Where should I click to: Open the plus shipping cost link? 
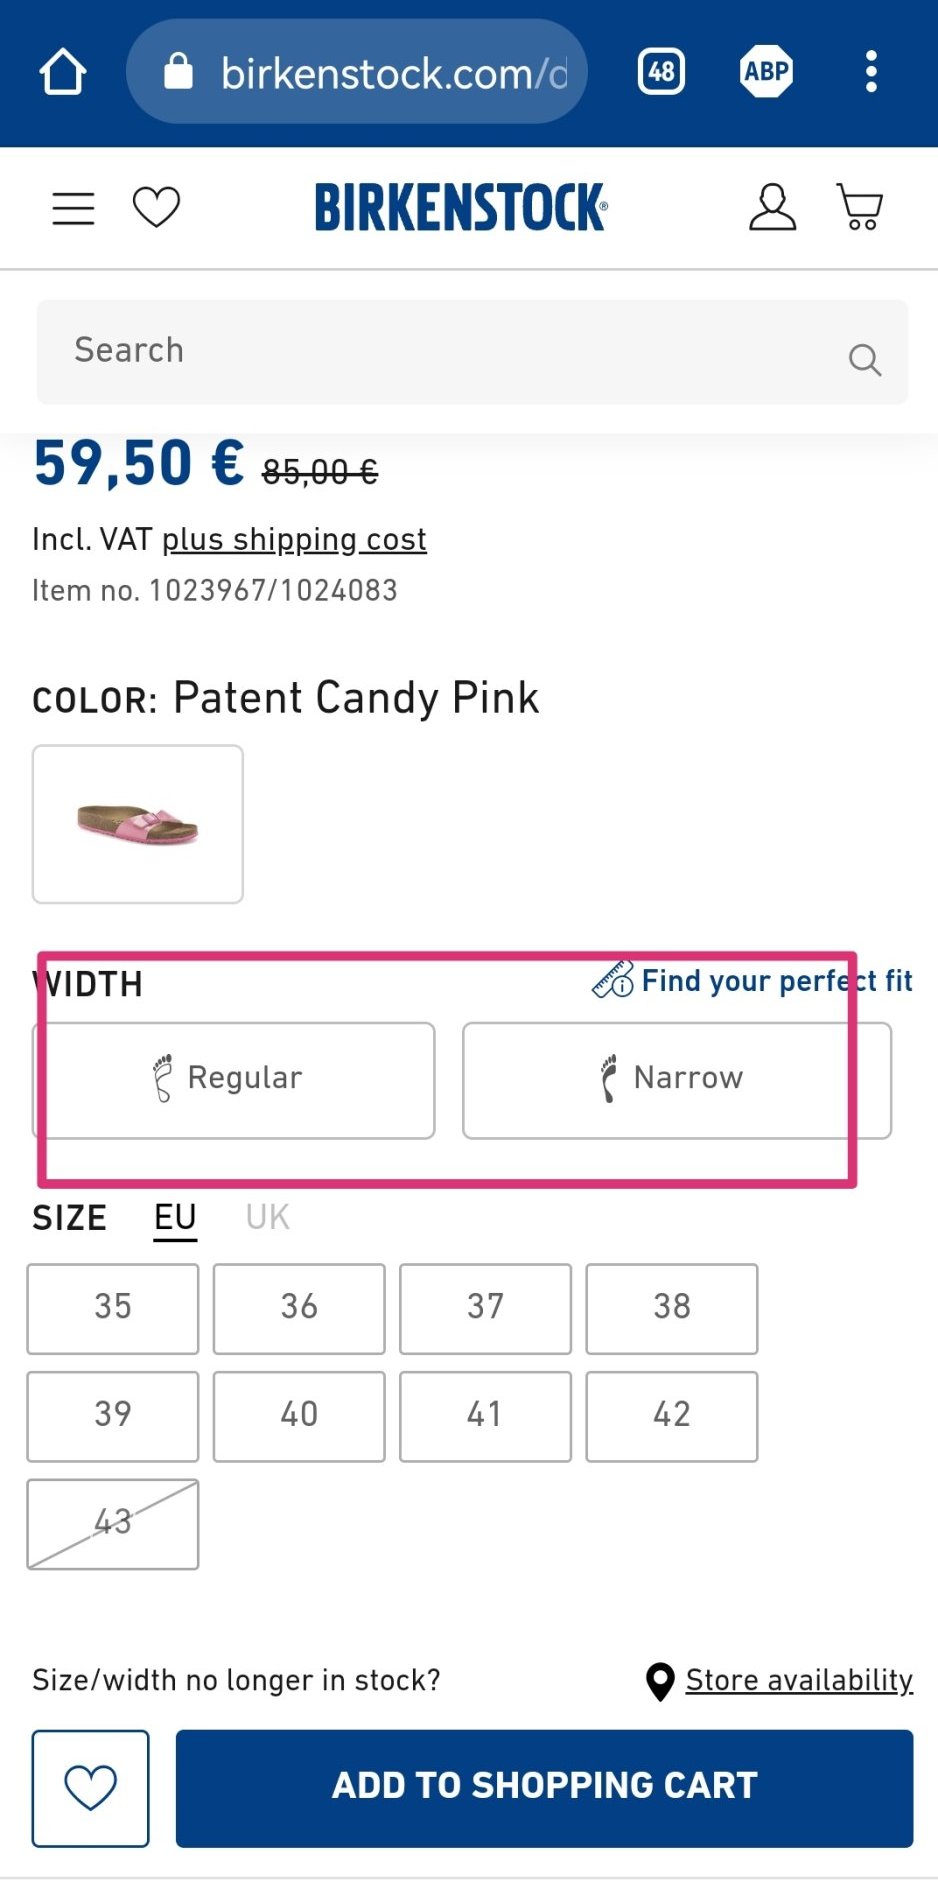coord(294,540)
